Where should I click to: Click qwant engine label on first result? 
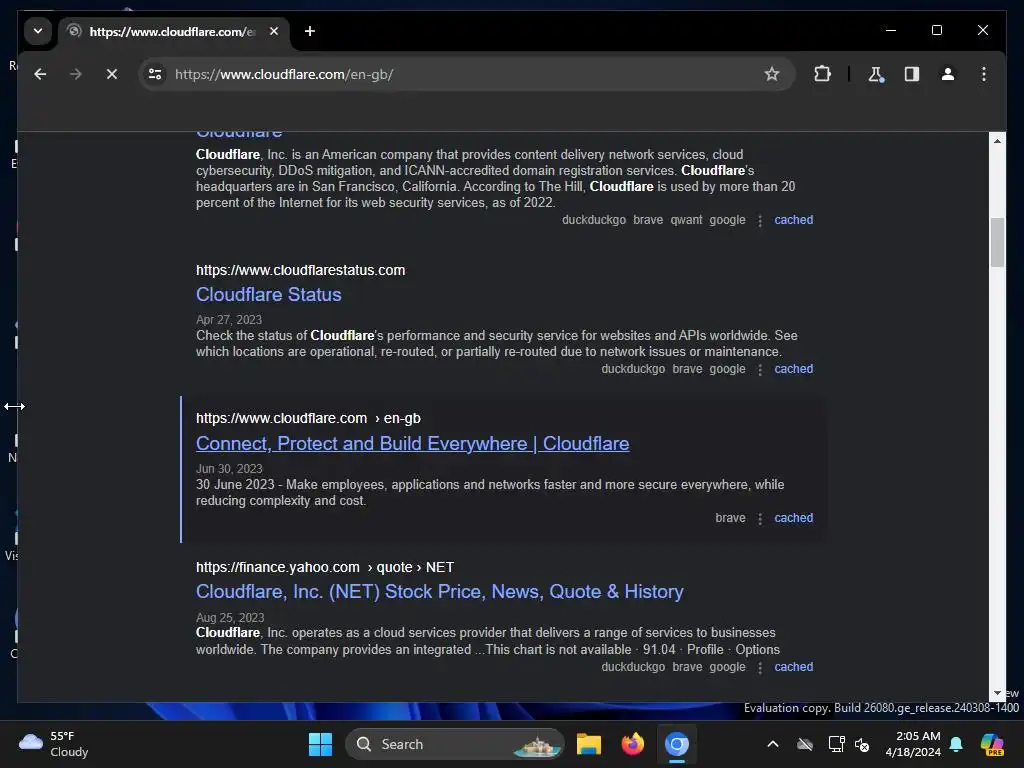coord(686,220)
